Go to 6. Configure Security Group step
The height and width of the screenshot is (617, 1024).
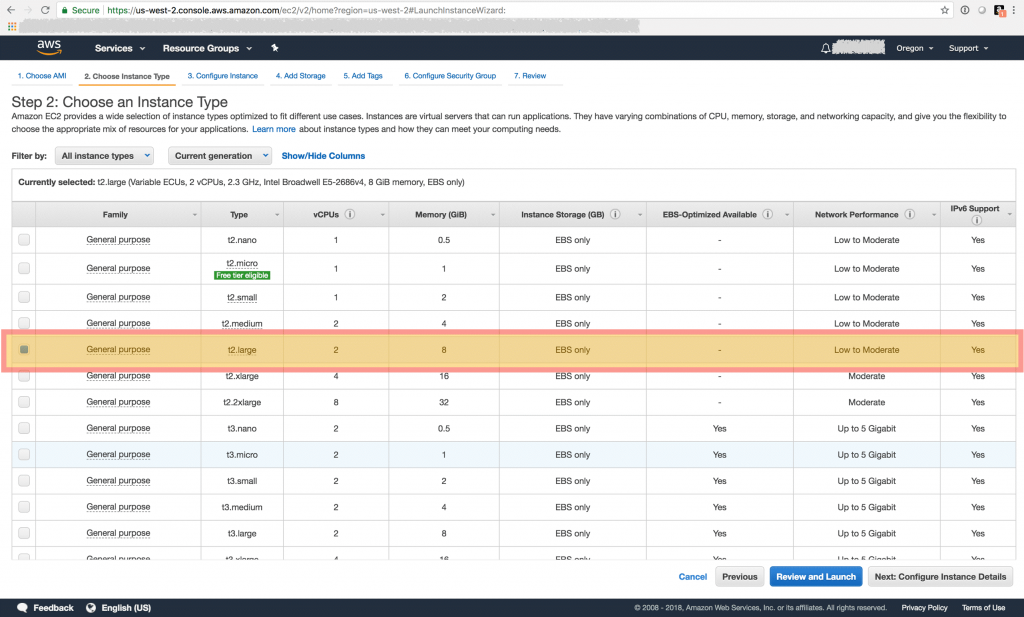[x=450, y=76]
